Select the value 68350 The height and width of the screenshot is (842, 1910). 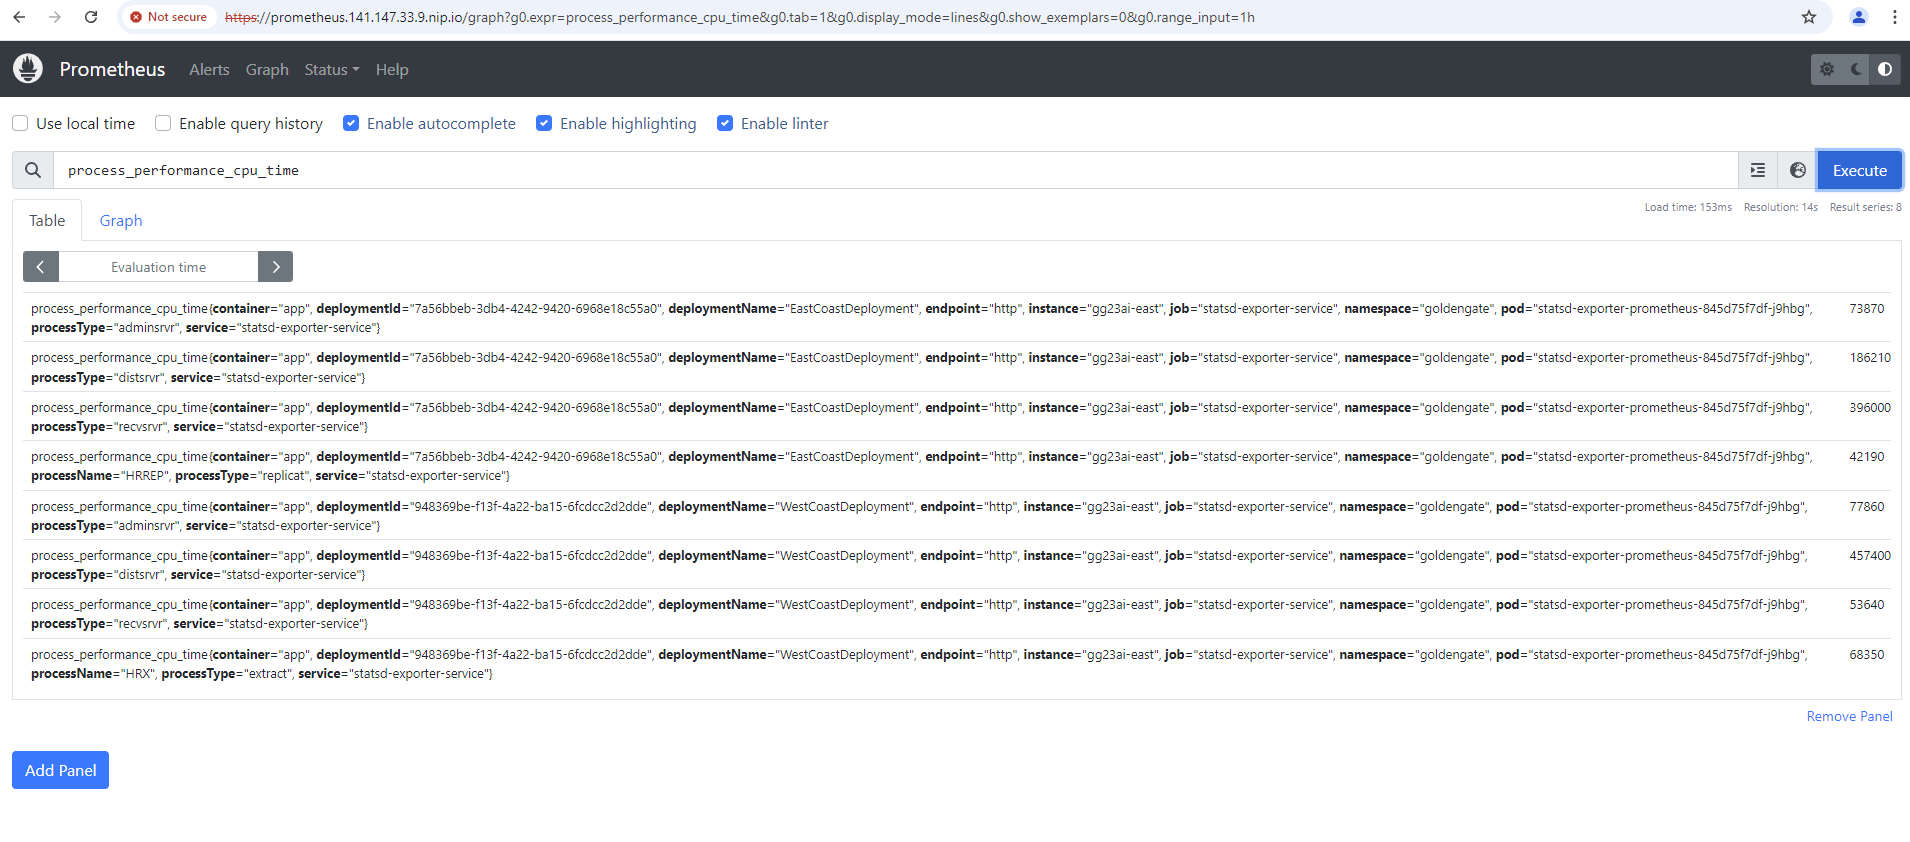tap(1866, 655)
